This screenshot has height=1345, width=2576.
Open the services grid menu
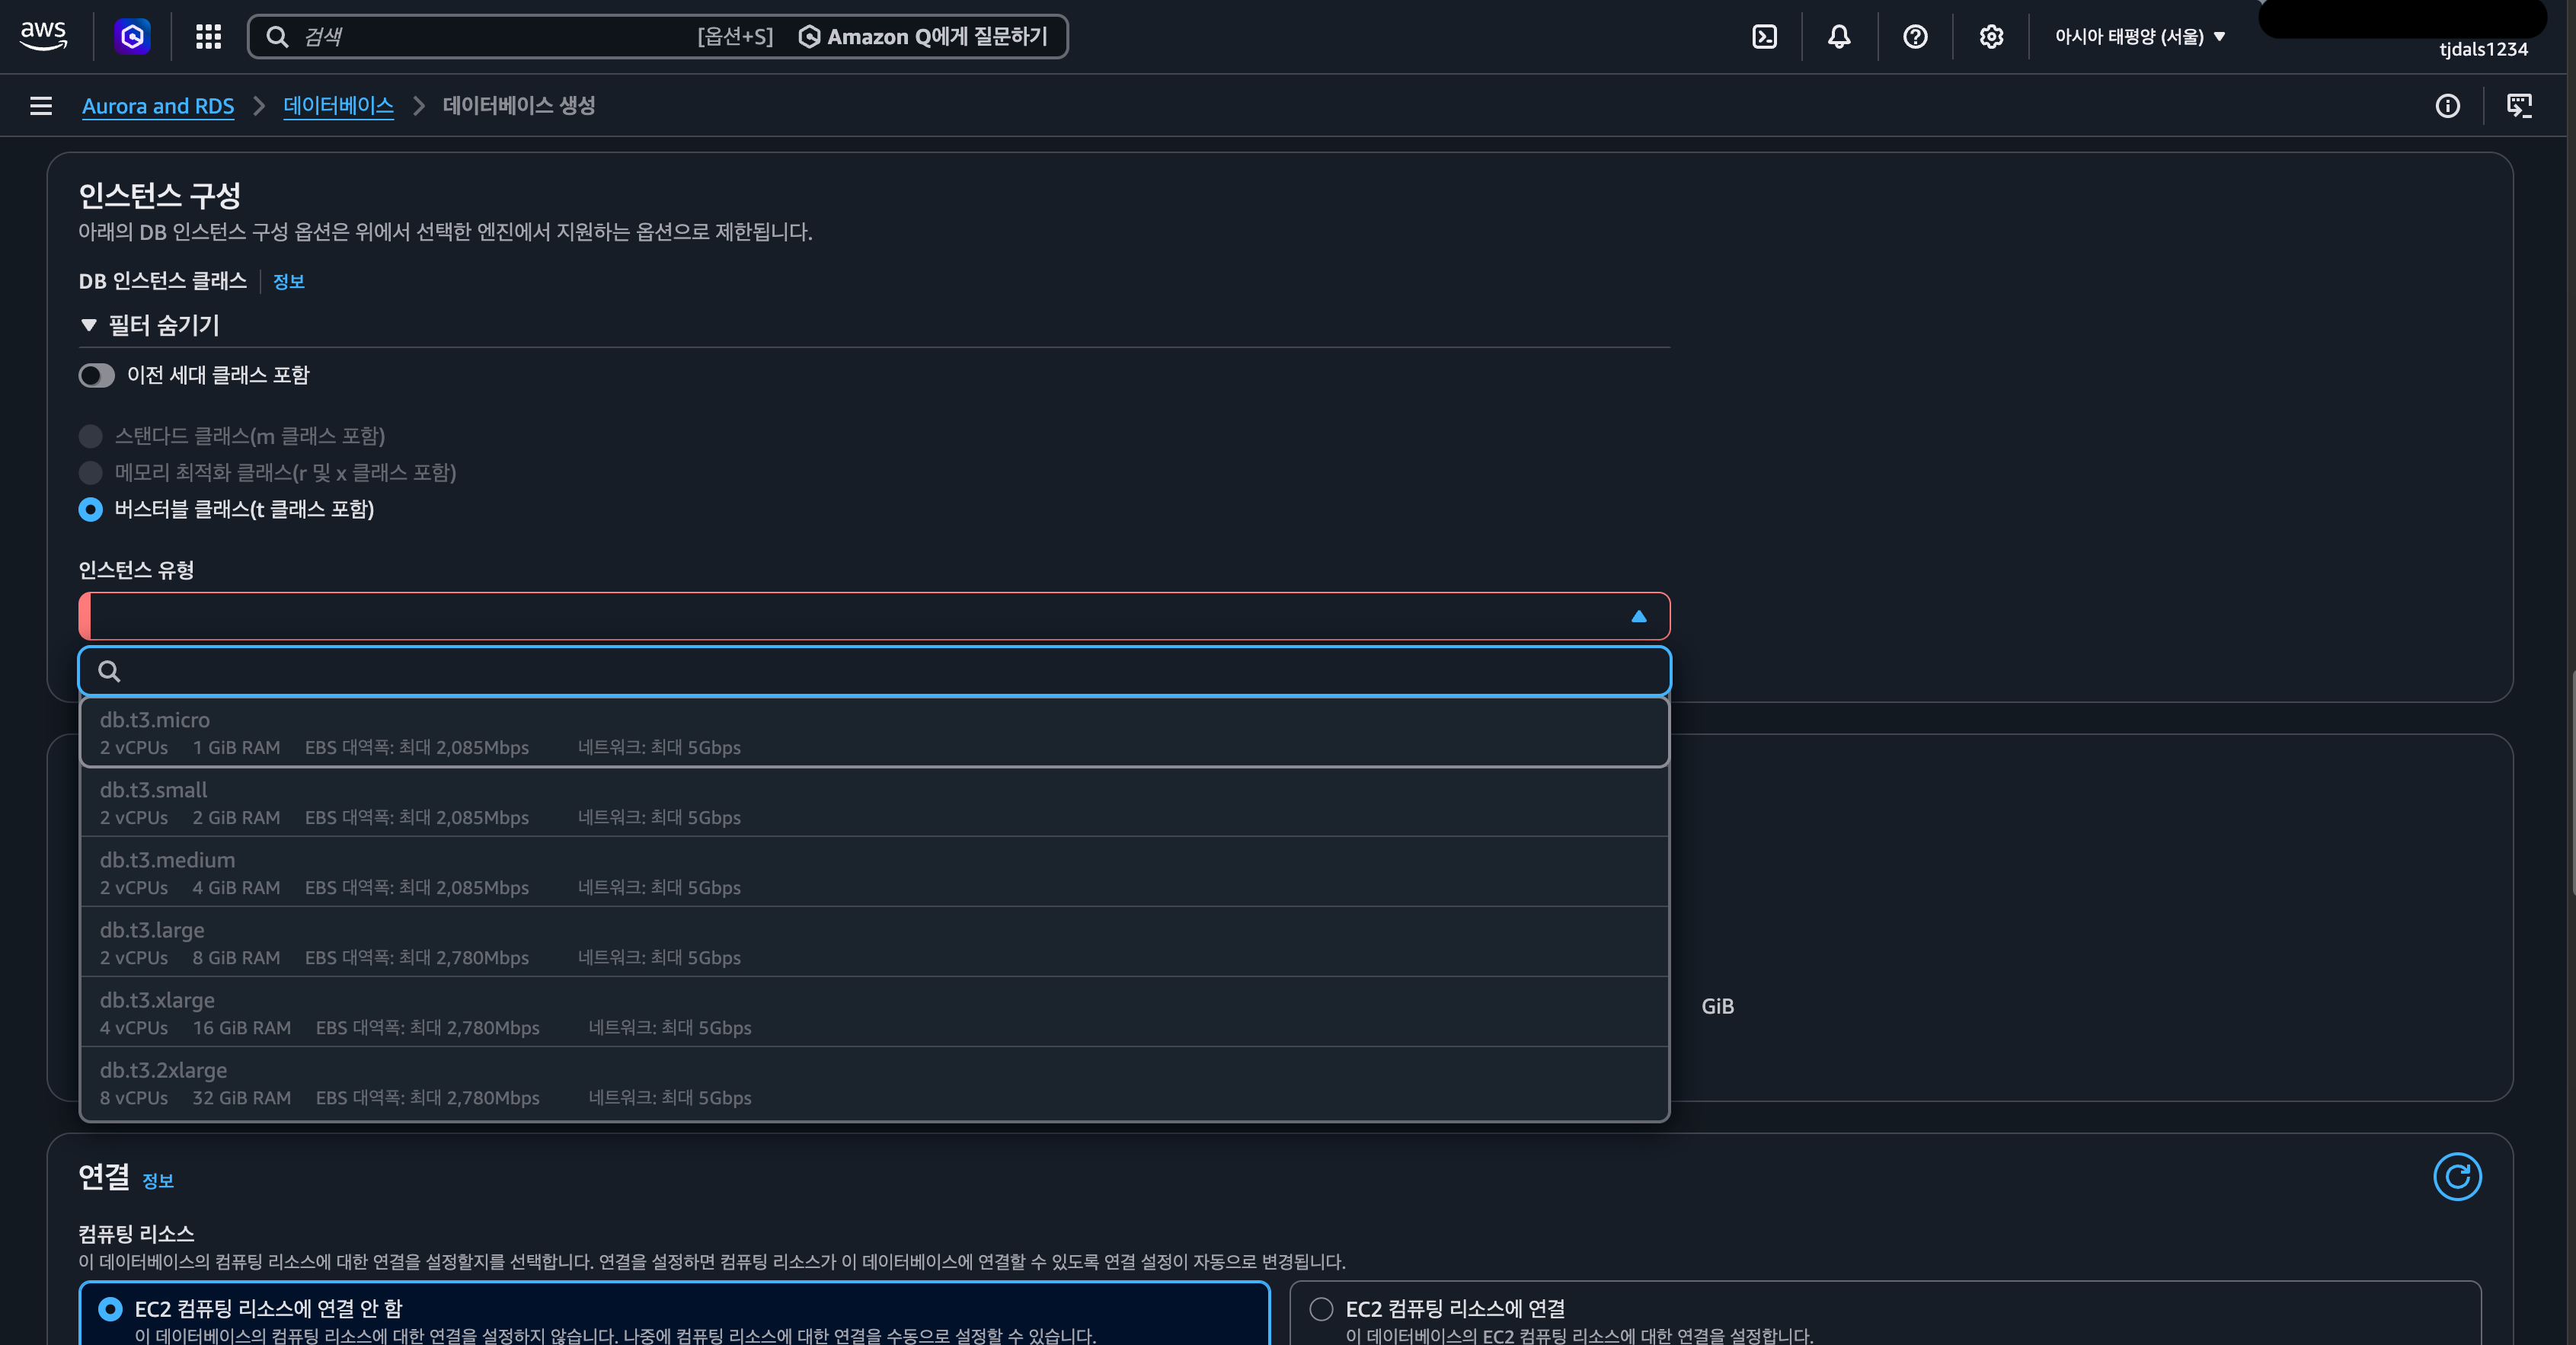coord(208,36)
